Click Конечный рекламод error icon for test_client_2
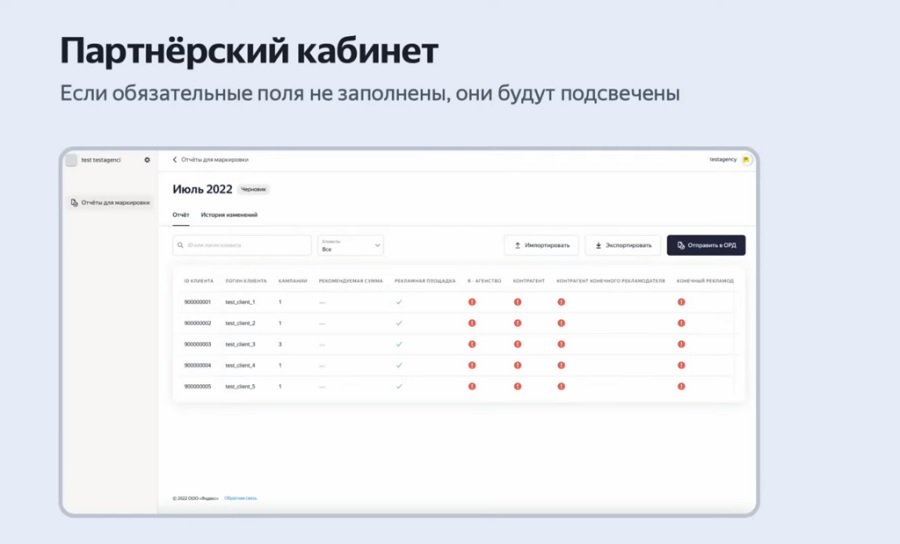The width and height of the screenshot is (900, 544). click(681, 323)
